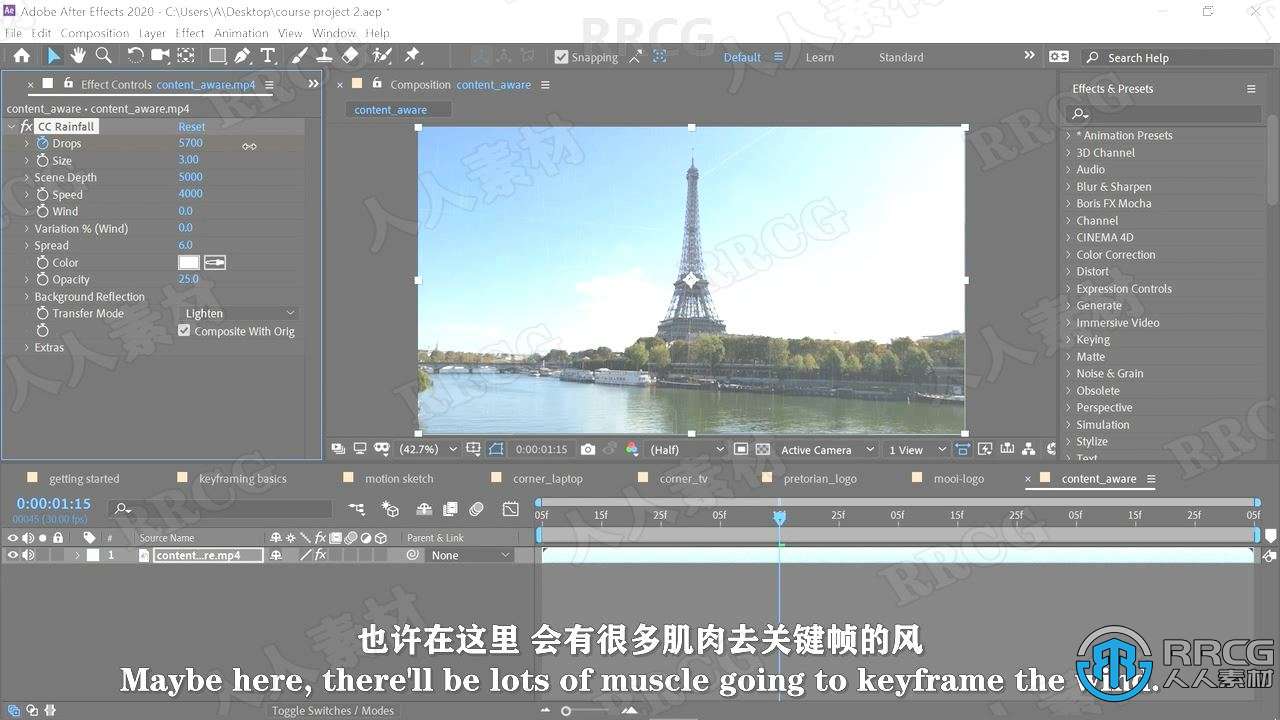
Task: Click the timeline timecode 0:00:01:15
Action: (x=54, y=504)
